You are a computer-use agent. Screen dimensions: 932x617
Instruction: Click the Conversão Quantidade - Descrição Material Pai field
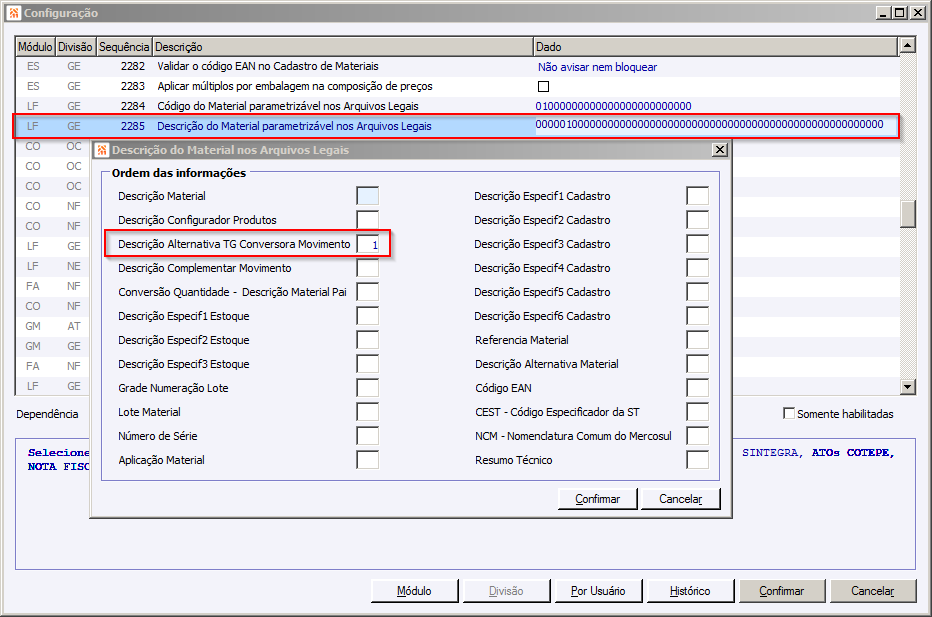pyautogui.click(x=367, y=292)
